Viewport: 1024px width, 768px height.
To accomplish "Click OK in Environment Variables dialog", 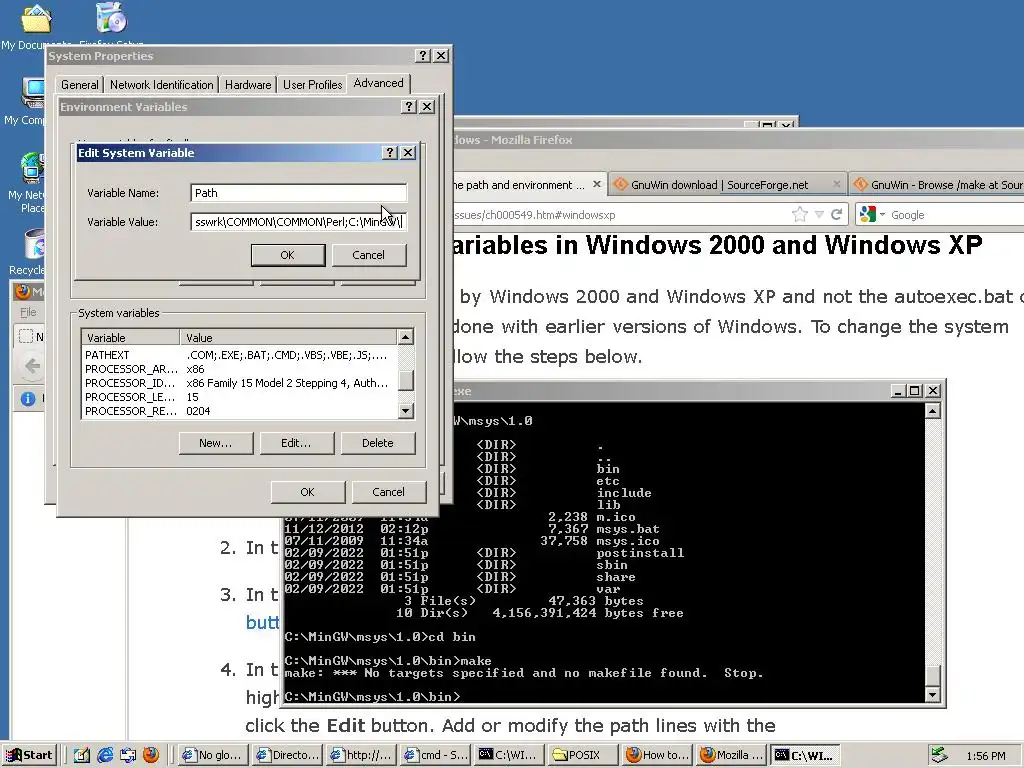I will [x=308, y=492].
